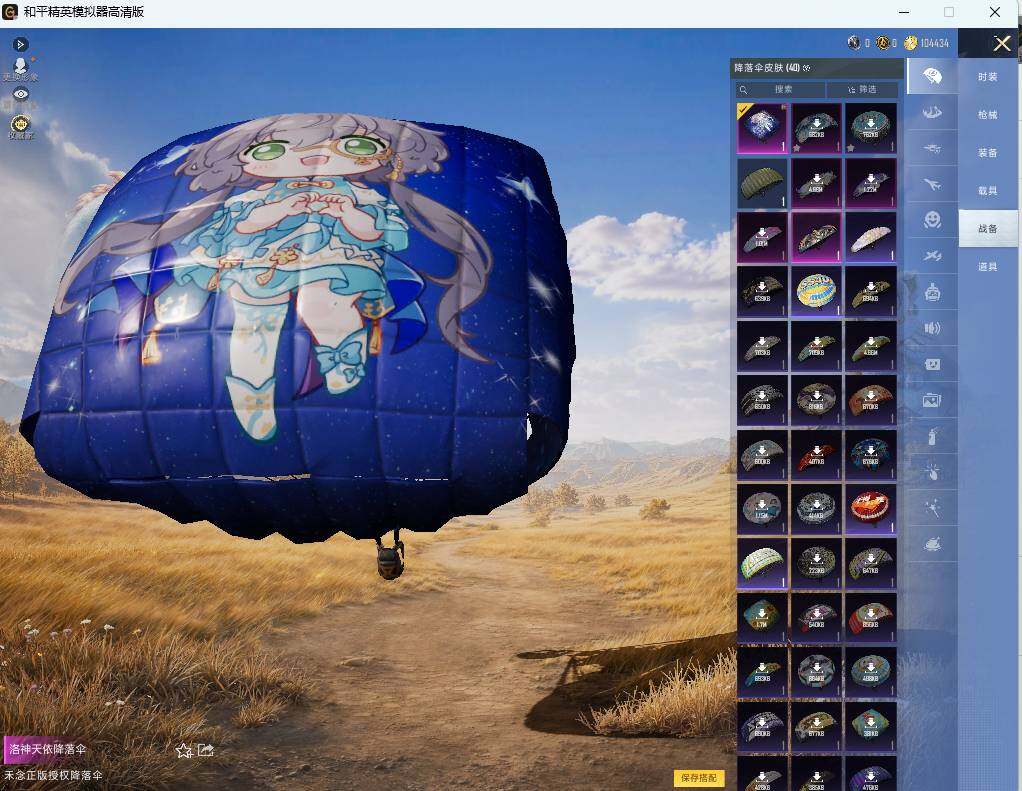Select the yellow blue striped round parachute

tap(816, 292)
